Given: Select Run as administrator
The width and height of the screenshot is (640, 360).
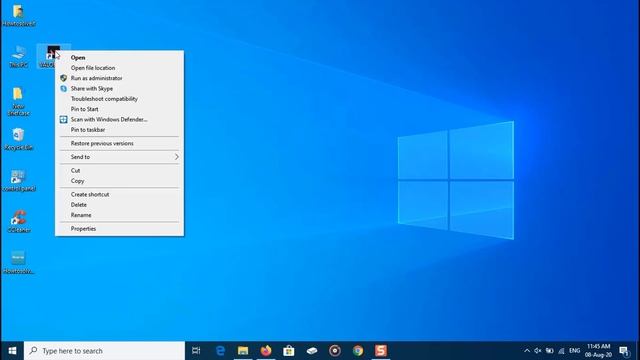Looking at the screenshot, I should point(119,78).
